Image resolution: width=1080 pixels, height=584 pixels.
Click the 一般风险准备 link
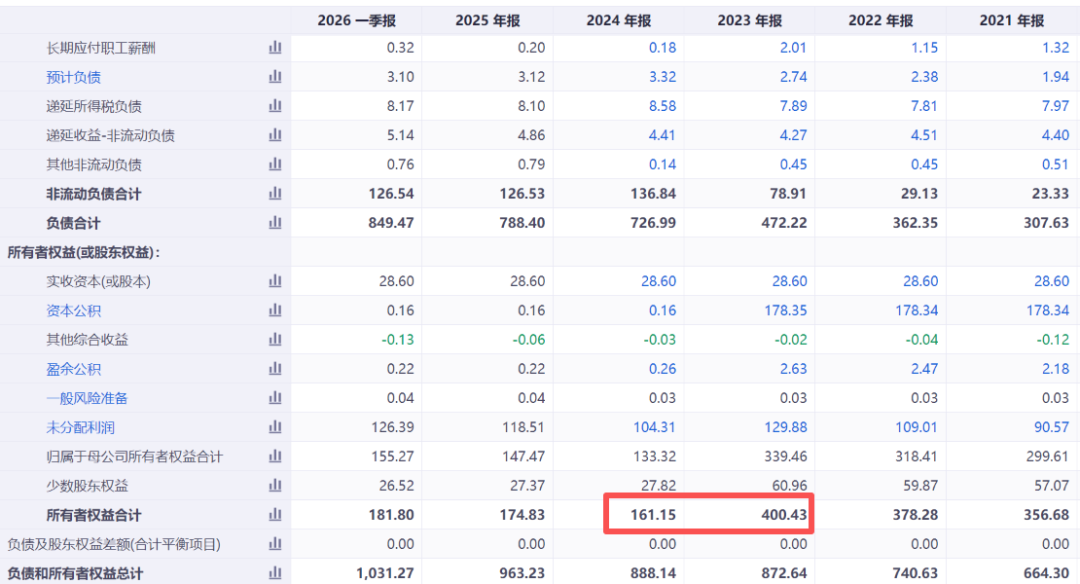87,398
